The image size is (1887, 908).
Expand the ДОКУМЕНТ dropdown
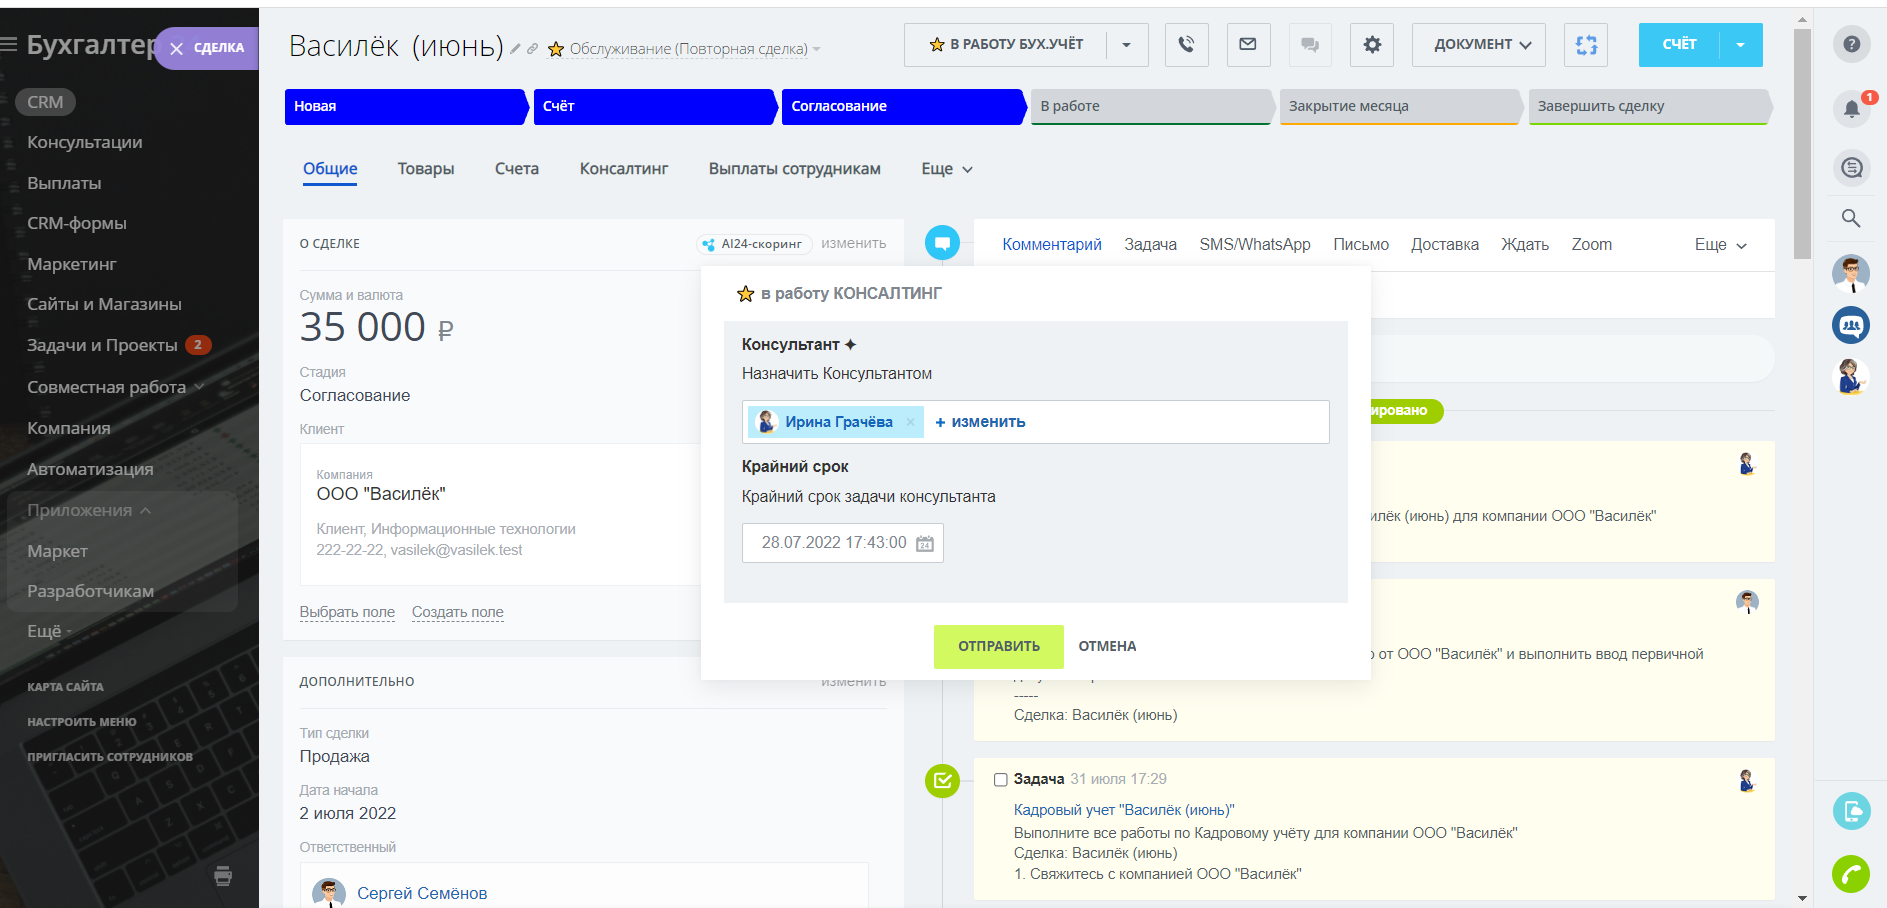pyautogui.click(x=1480, y=45)
